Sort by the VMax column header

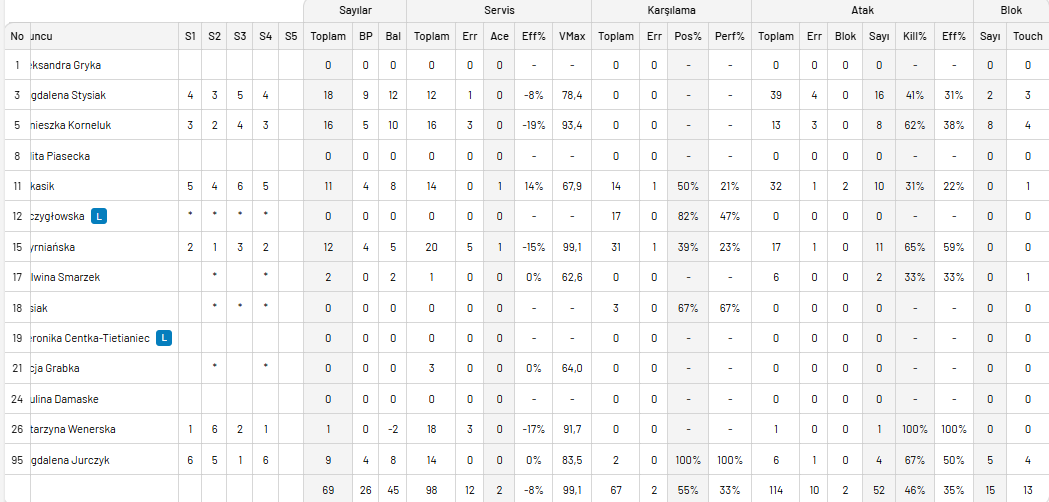coord(572,37)
